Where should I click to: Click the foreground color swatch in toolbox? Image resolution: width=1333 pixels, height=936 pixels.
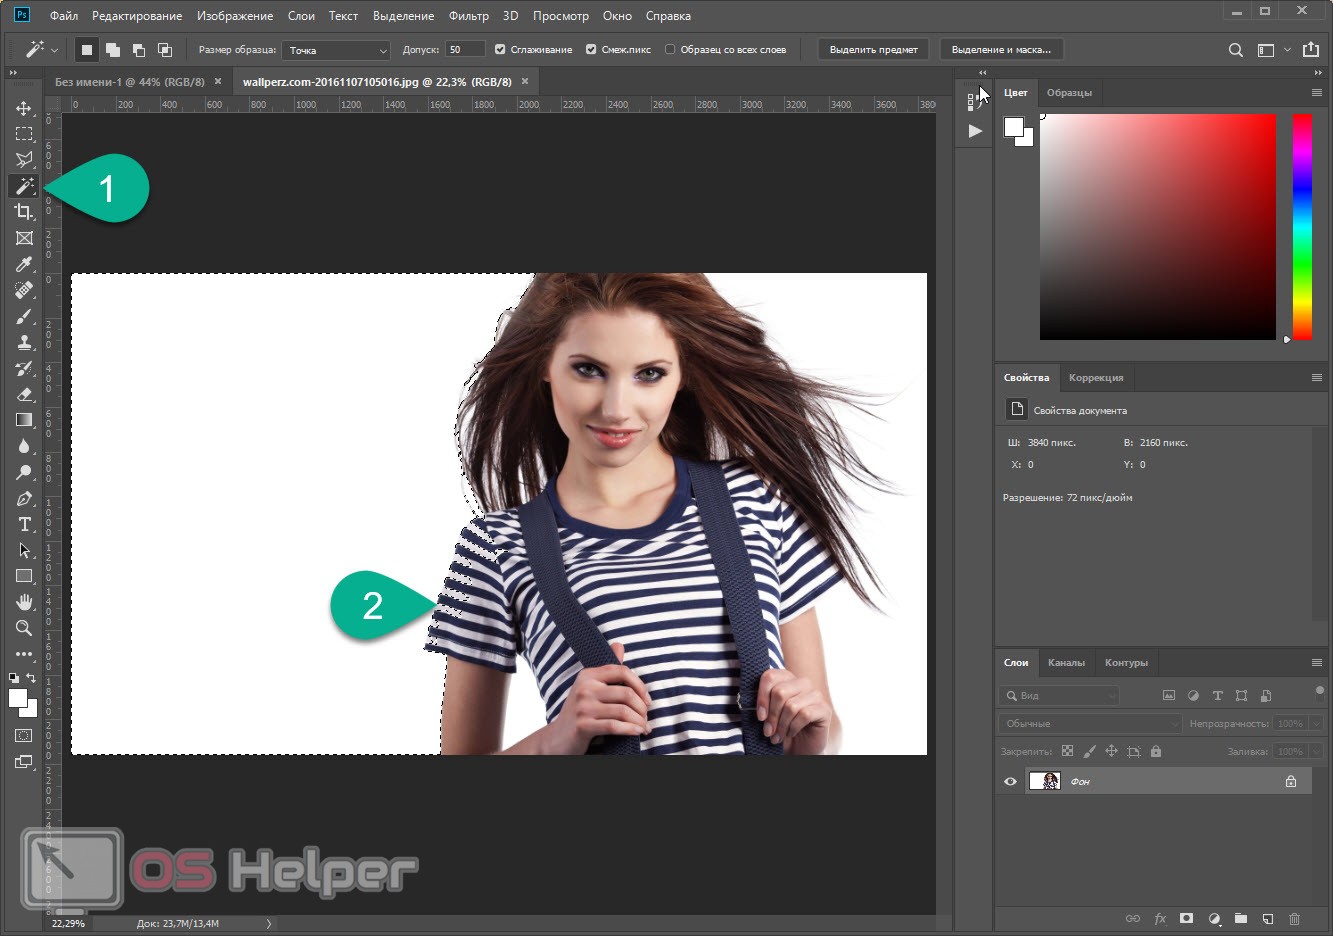click(x=18, y=699)
